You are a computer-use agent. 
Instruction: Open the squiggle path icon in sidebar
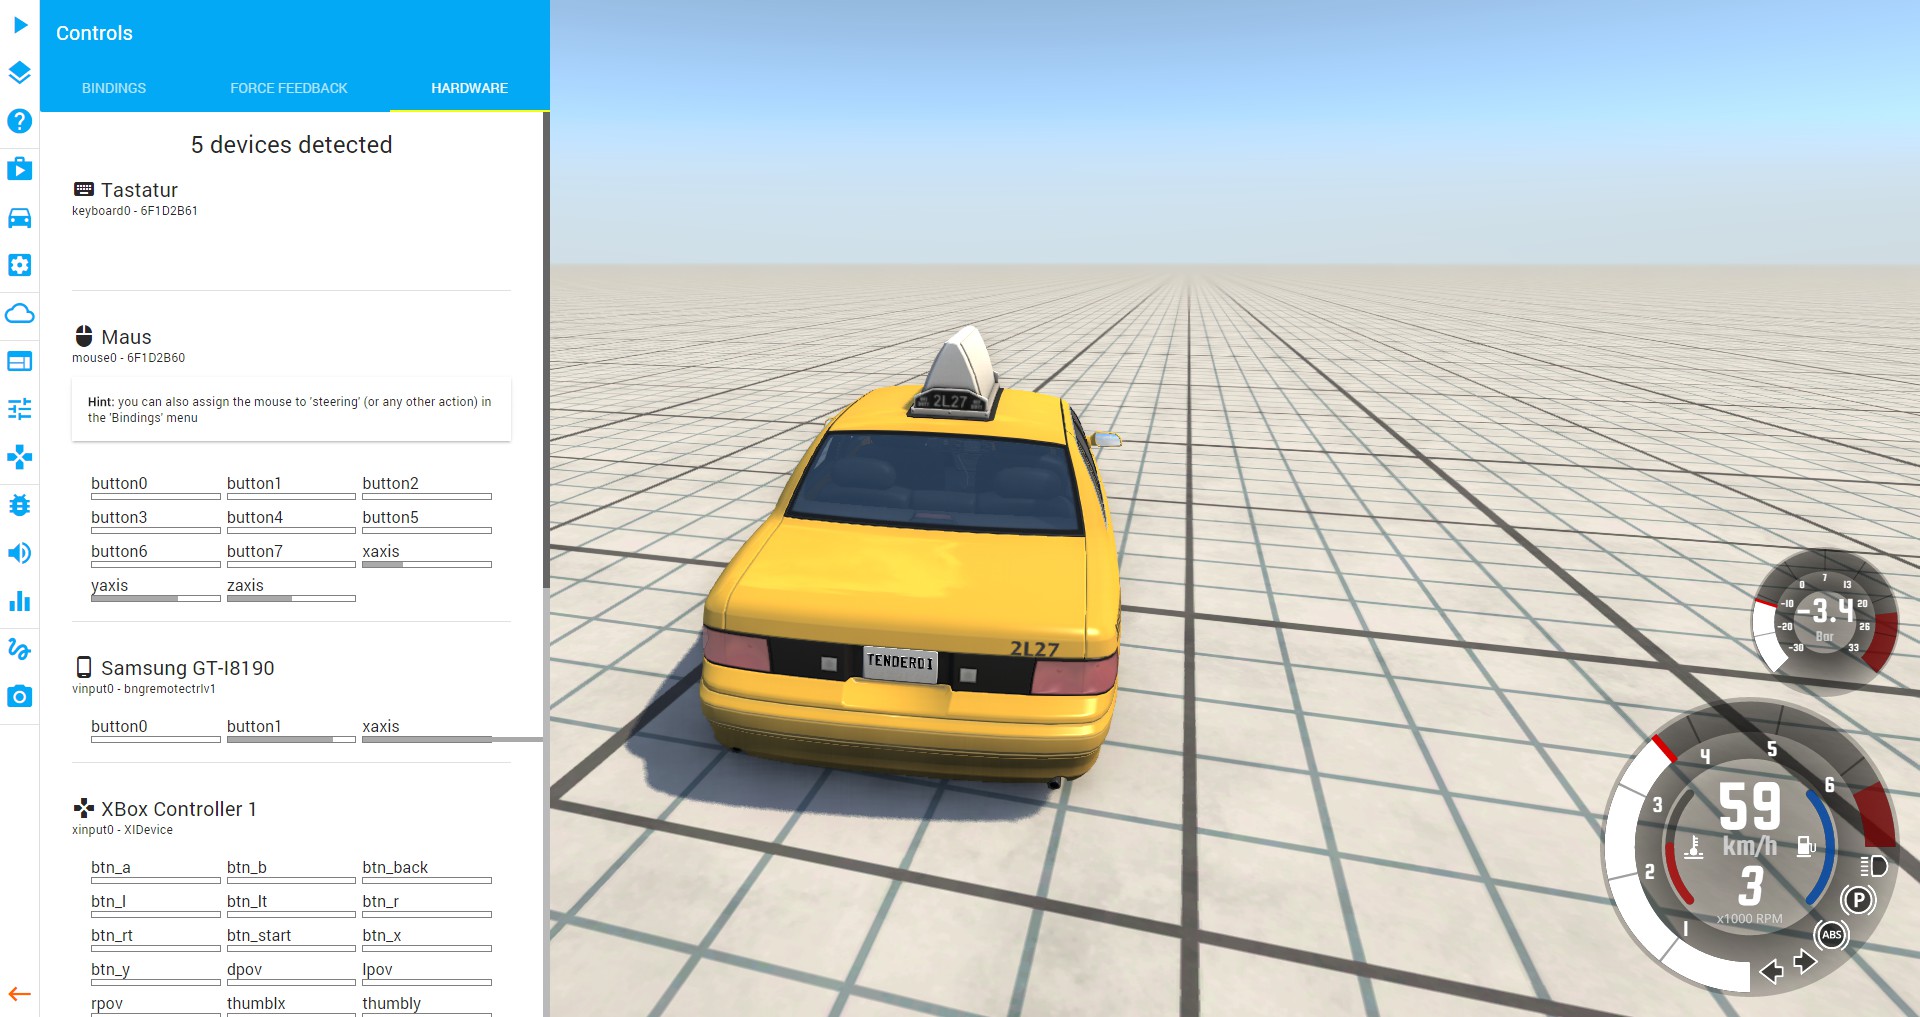pyautogui.click(x=20, y=649)
